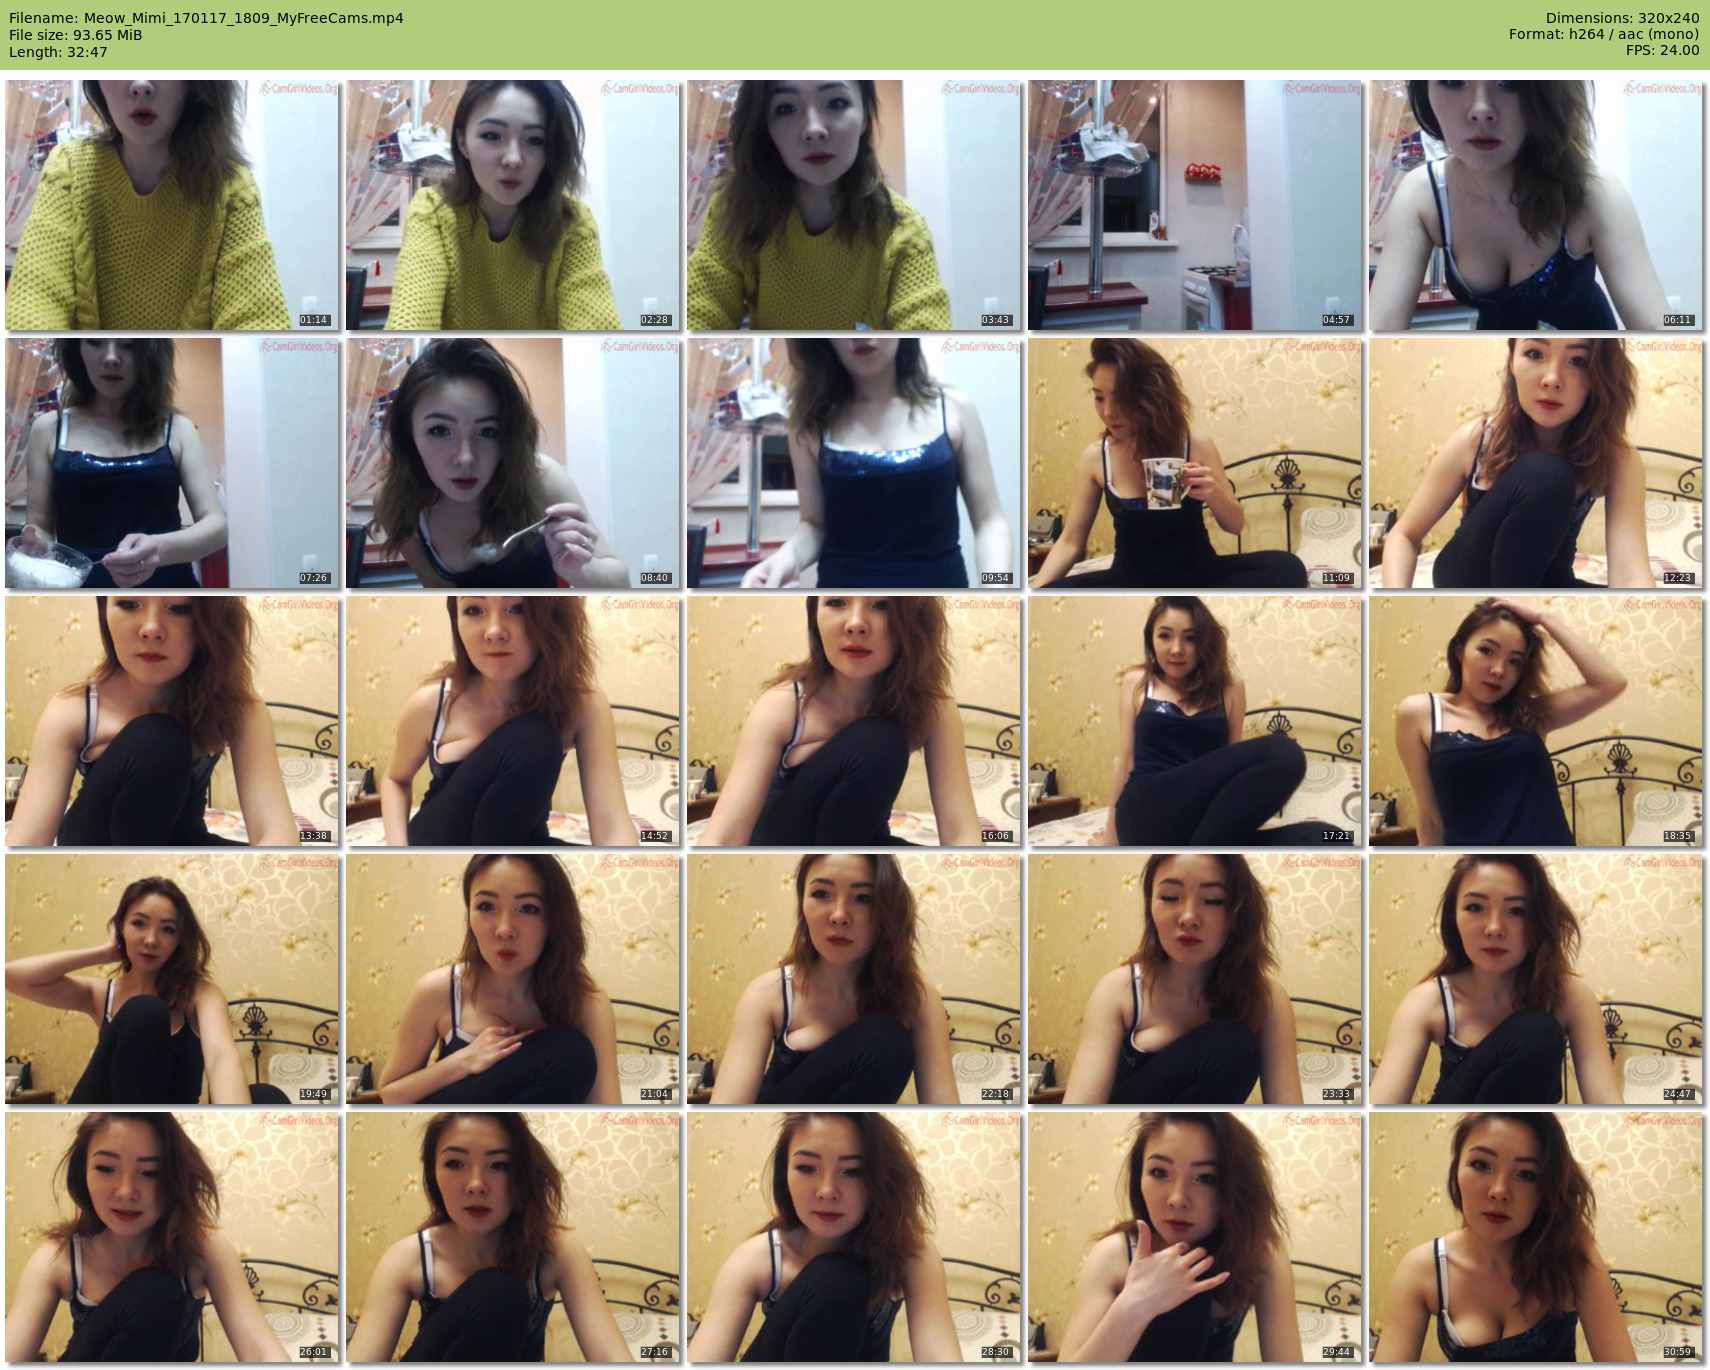1710x1370 pixels.
Task: Click the watermark on the 06:11 thumbnail
Action: (1661, 89)
